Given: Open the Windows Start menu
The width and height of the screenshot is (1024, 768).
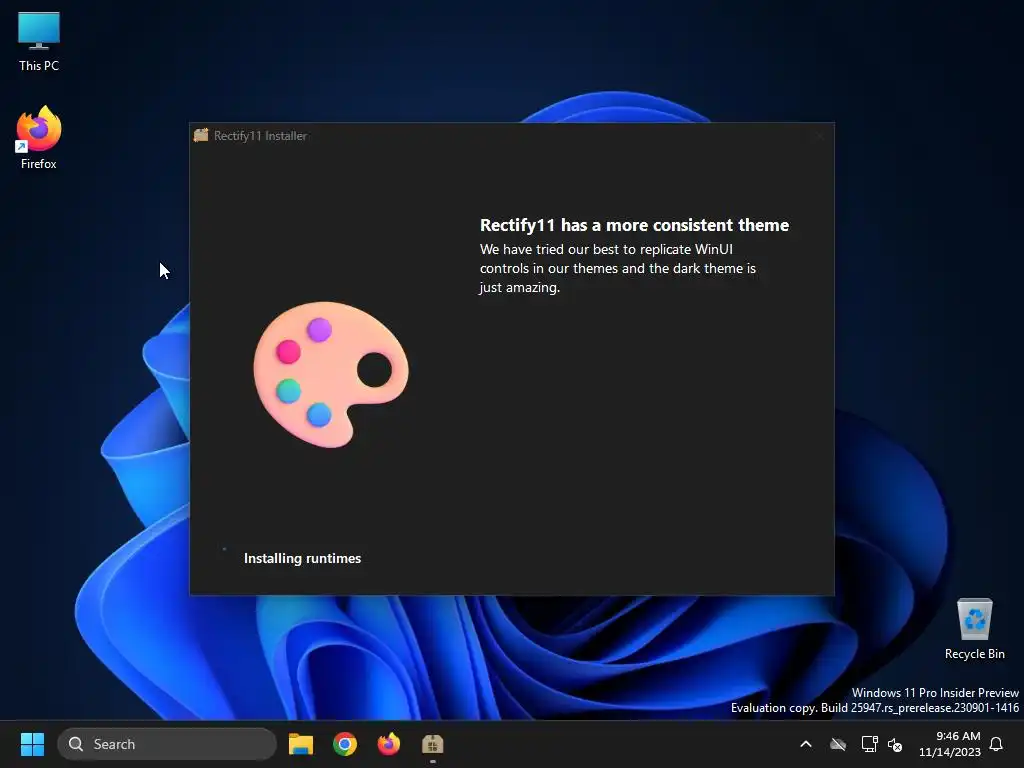Looking at the screenshot, I should point(32,744).
